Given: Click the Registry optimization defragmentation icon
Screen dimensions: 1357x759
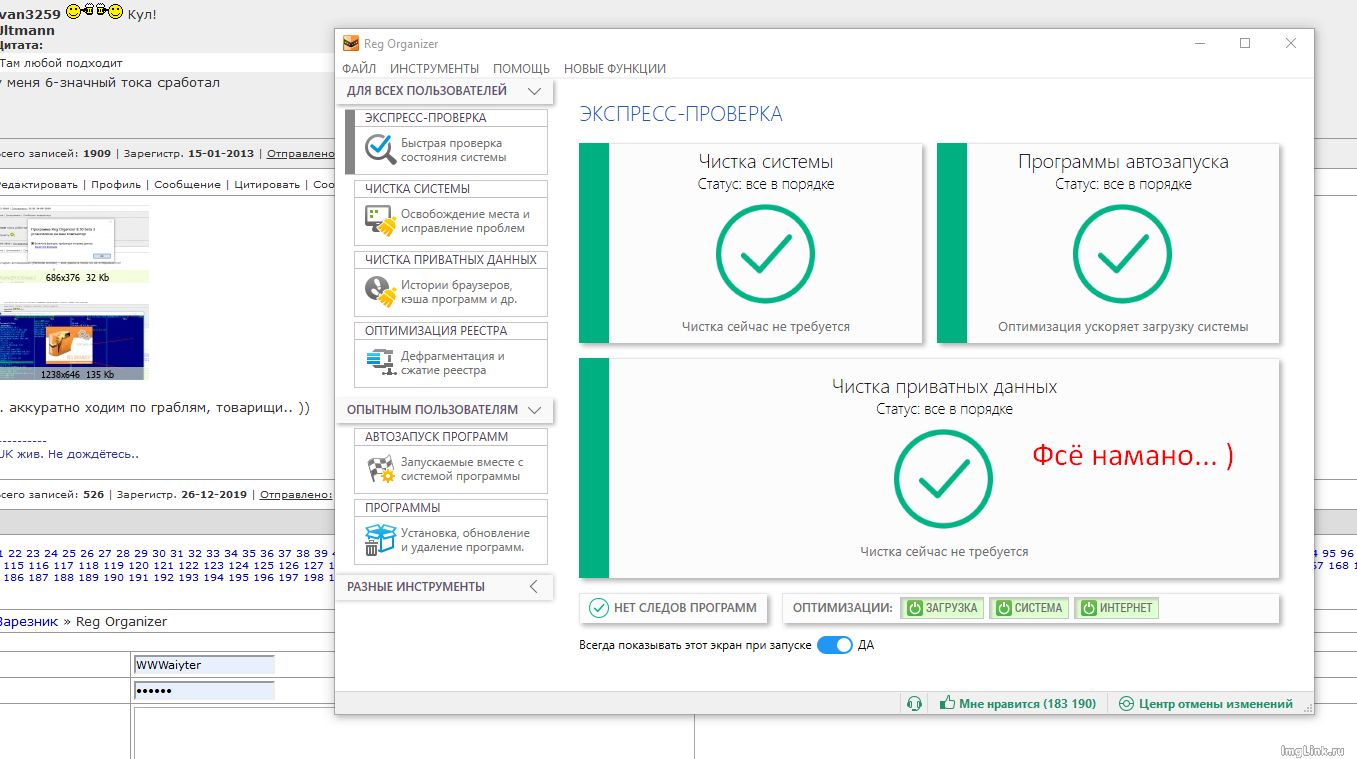Looking at the screenshot, I should click(x=380, y=363).
